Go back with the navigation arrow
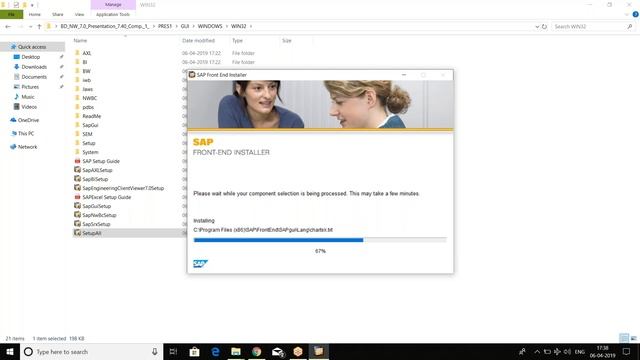Screen dimensions: 640x360 [x=8, y=26]
